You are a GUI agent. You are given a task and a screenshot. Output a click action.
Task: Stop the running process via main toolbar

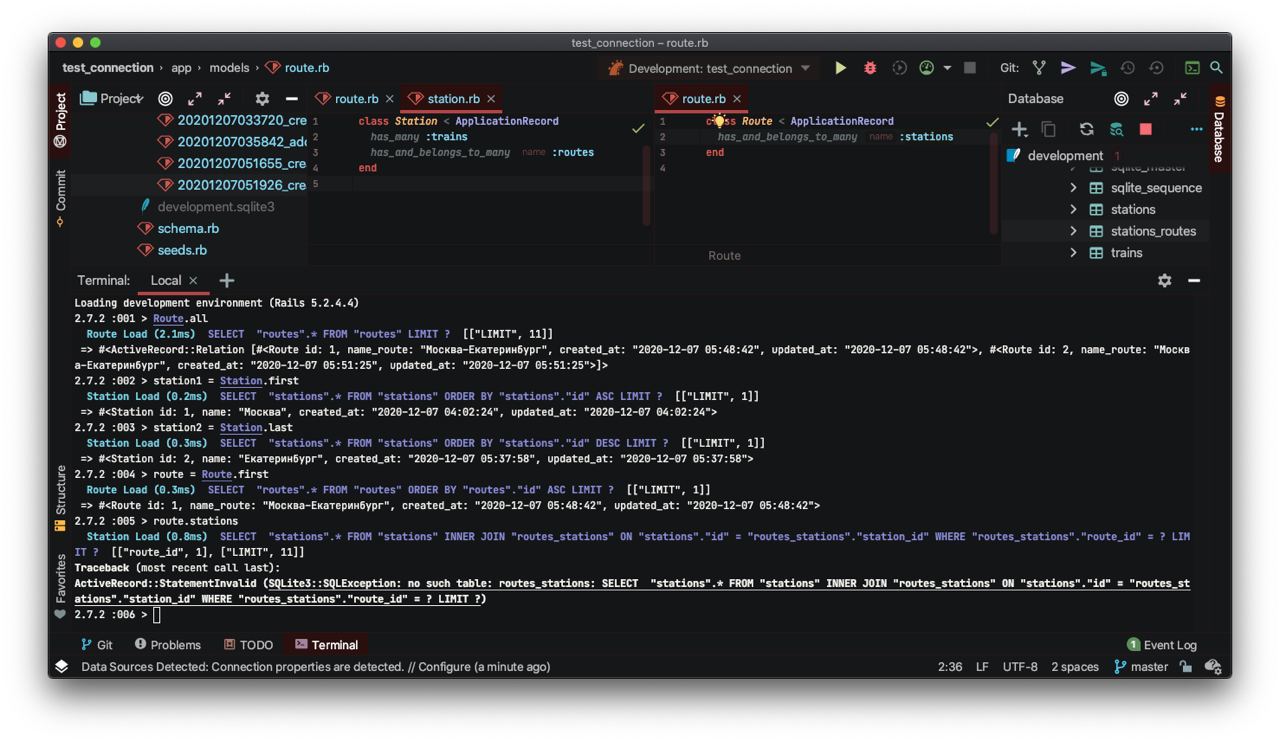(969, 68)
